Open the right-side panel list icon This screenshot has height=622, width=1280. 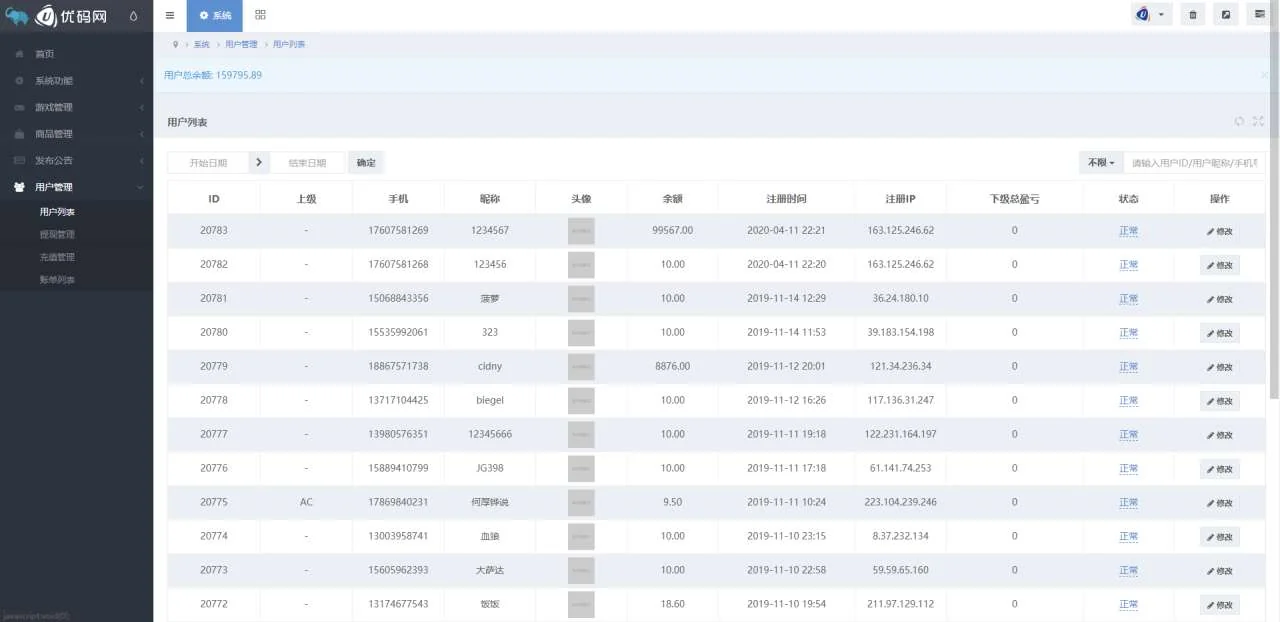tap(1260, 15)
